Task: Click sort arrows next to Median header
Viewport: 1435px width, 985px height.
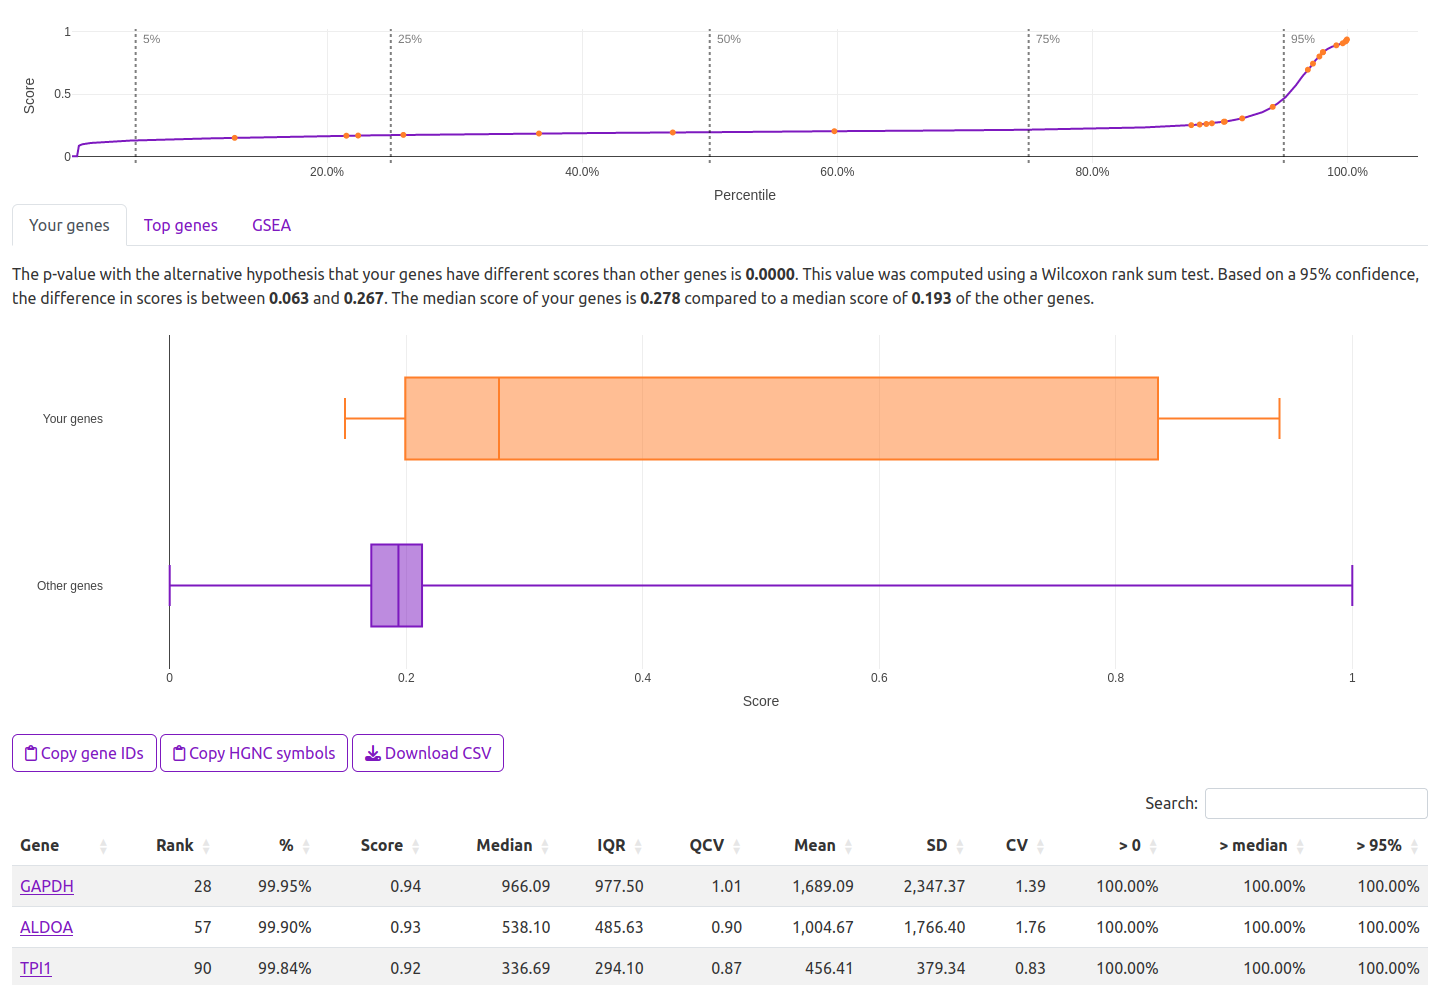Action: point(545,847)
